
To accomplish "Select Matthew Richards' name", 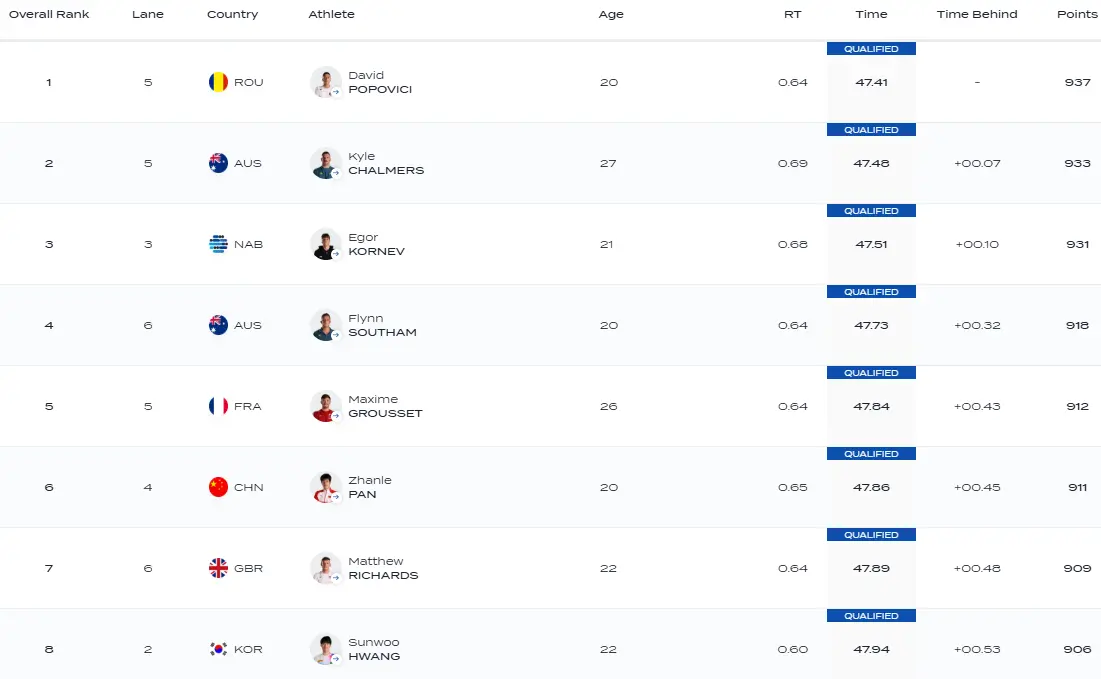I will [x=383, y=568].
